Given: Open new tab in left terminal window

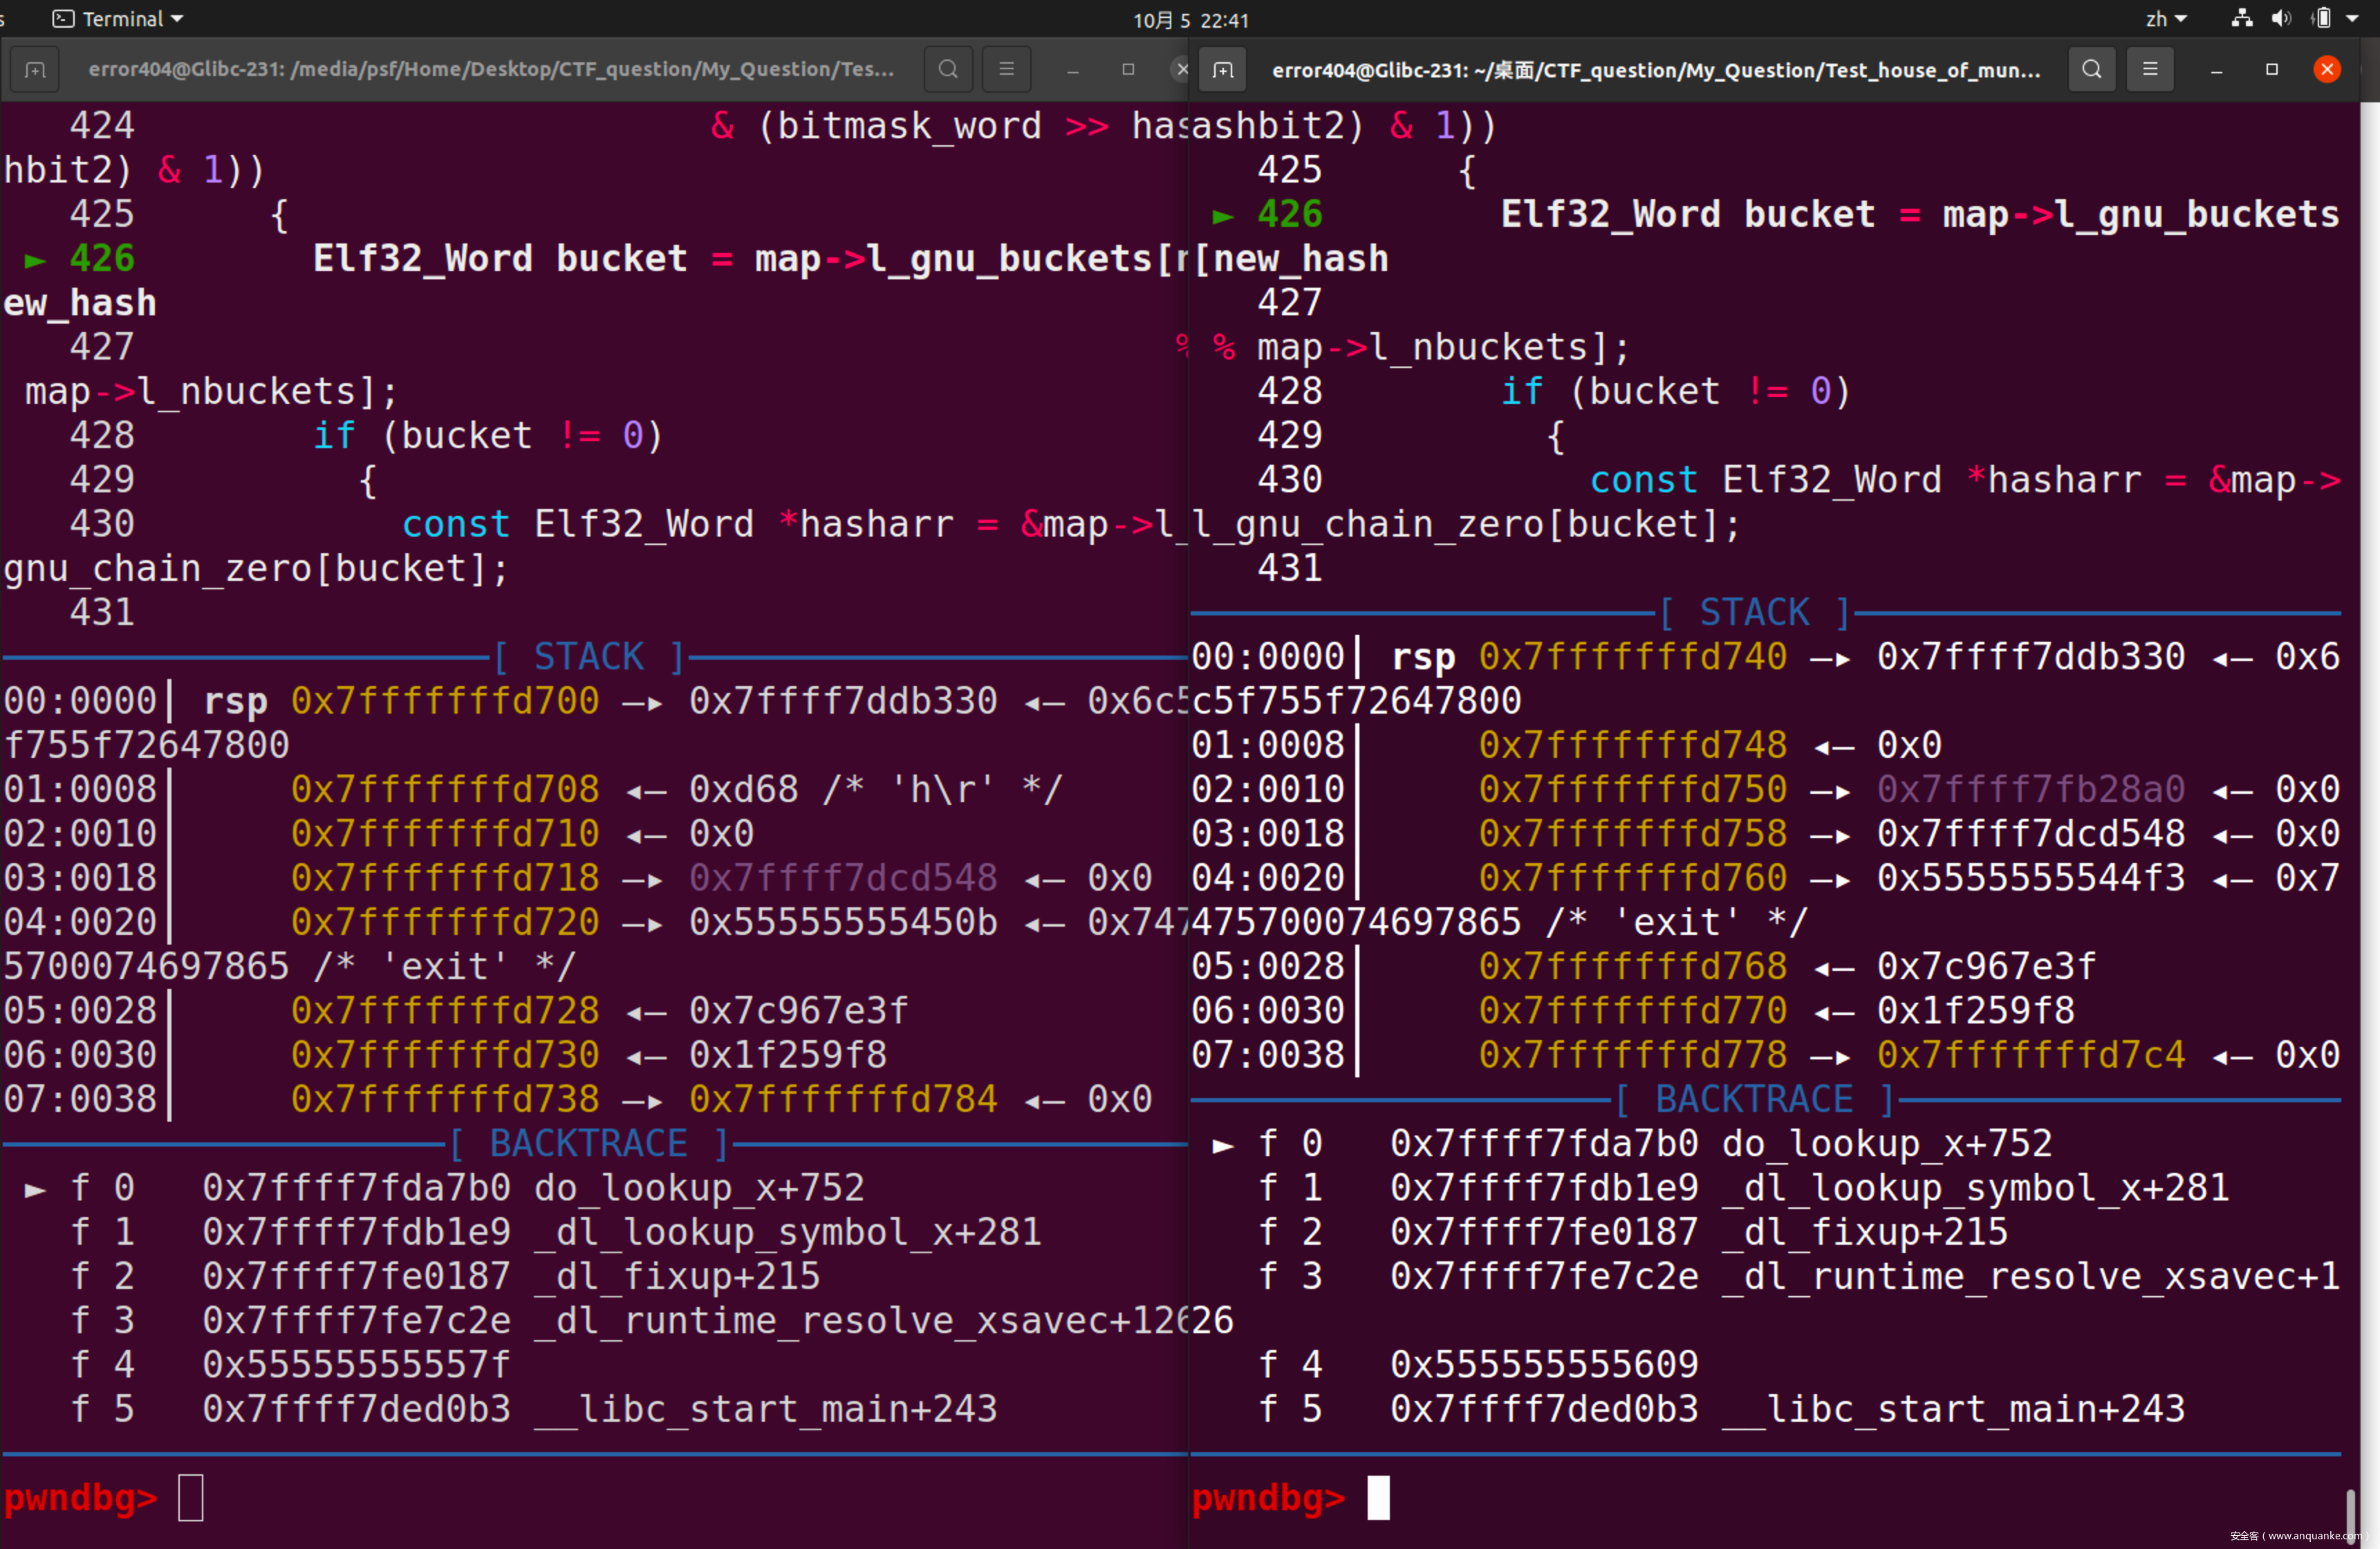Looking at the screenshot, I should point(35,70).
